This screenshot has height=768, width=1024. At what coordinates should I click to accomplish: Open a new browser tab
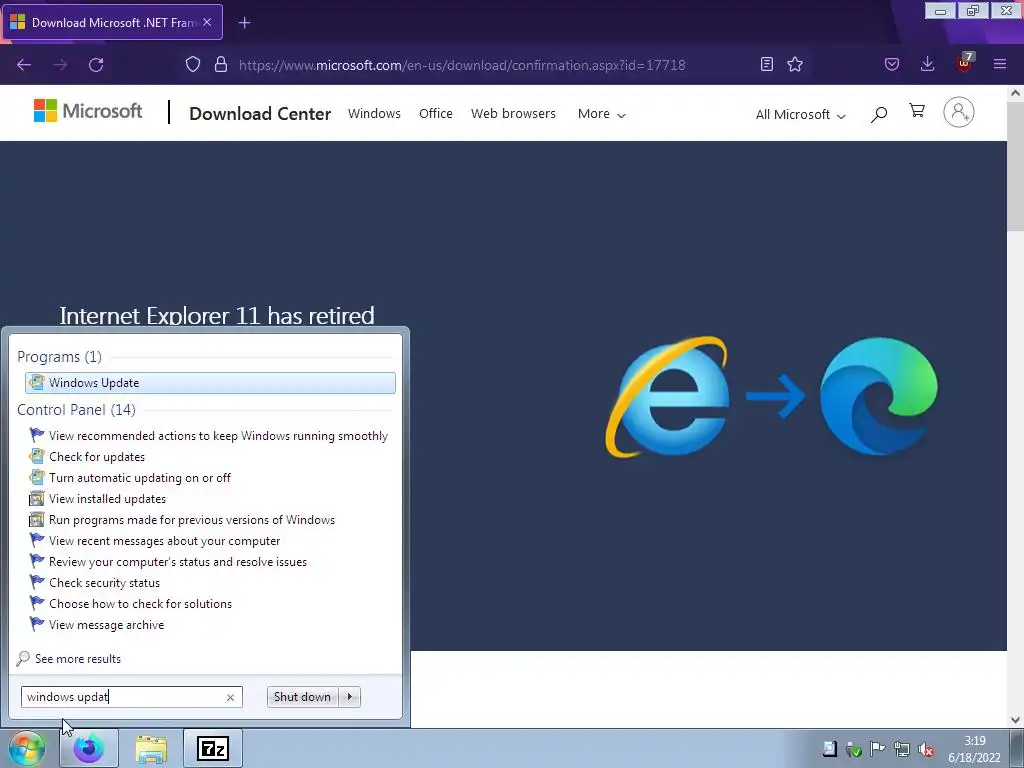click(x=244, y=23)
